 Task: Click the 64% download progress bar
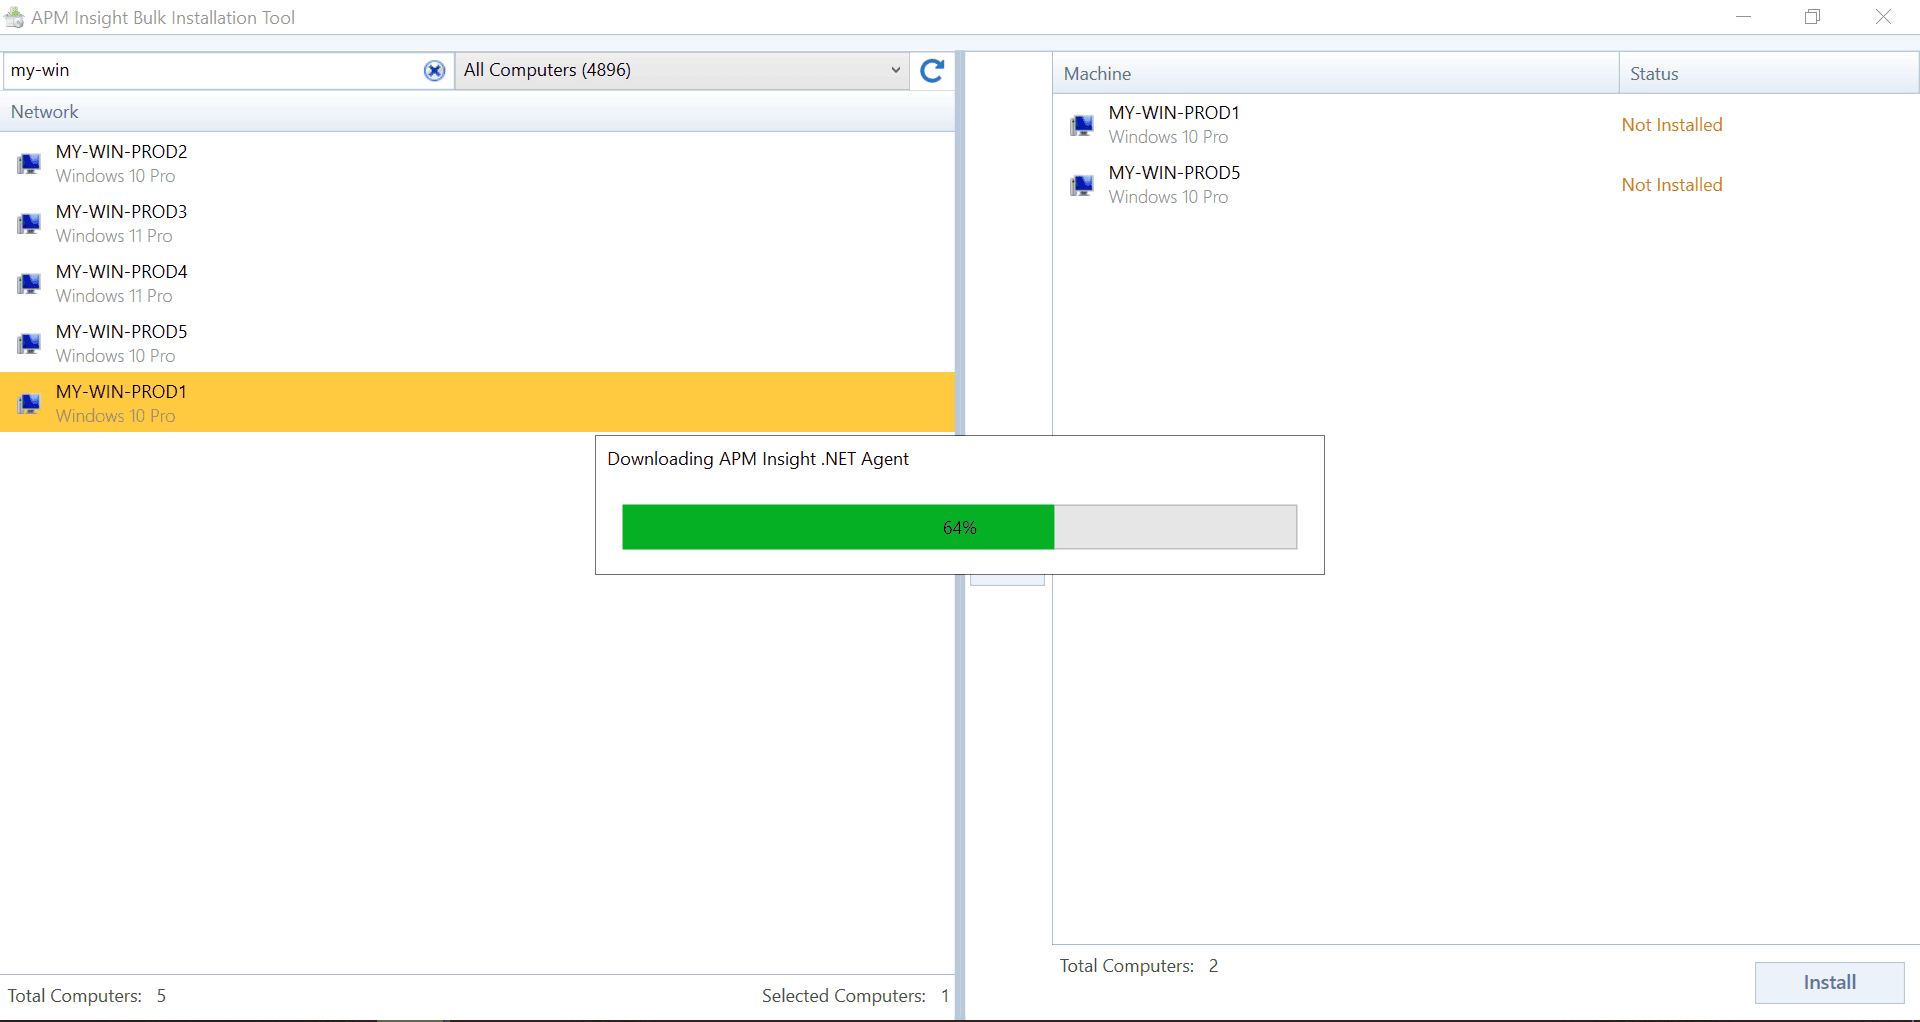pyautogui.click(x=959, y=527)
